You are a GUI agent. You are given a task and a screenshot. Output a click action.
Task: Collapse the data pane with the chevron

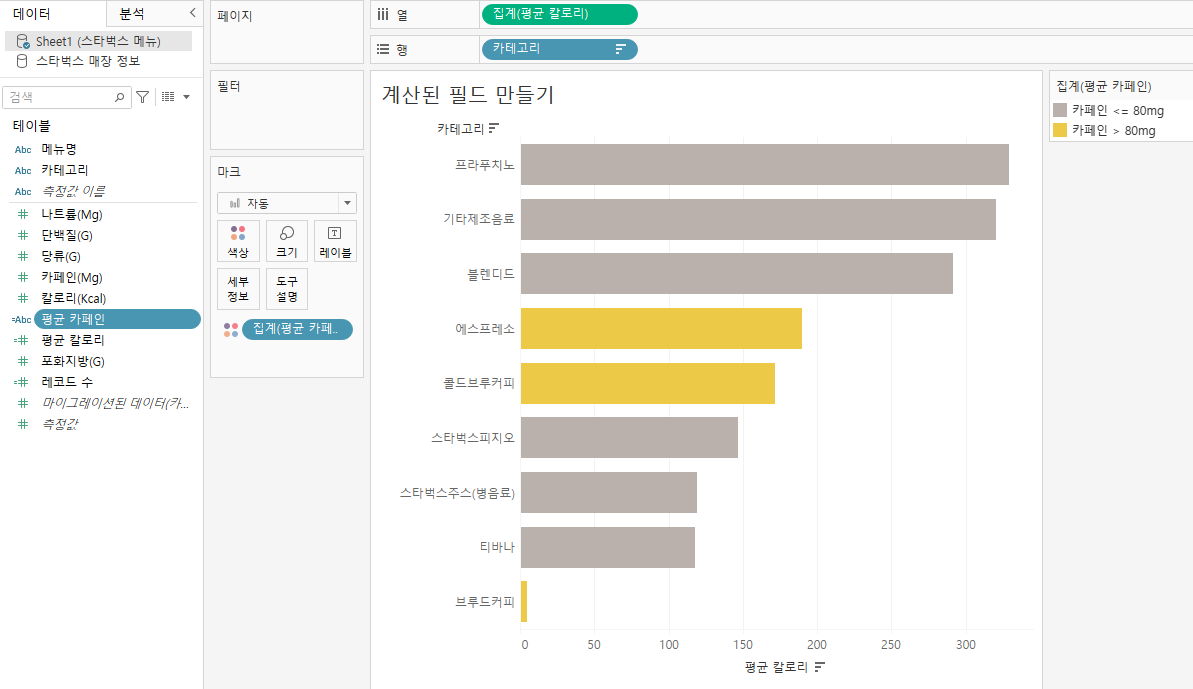[192, 13]
